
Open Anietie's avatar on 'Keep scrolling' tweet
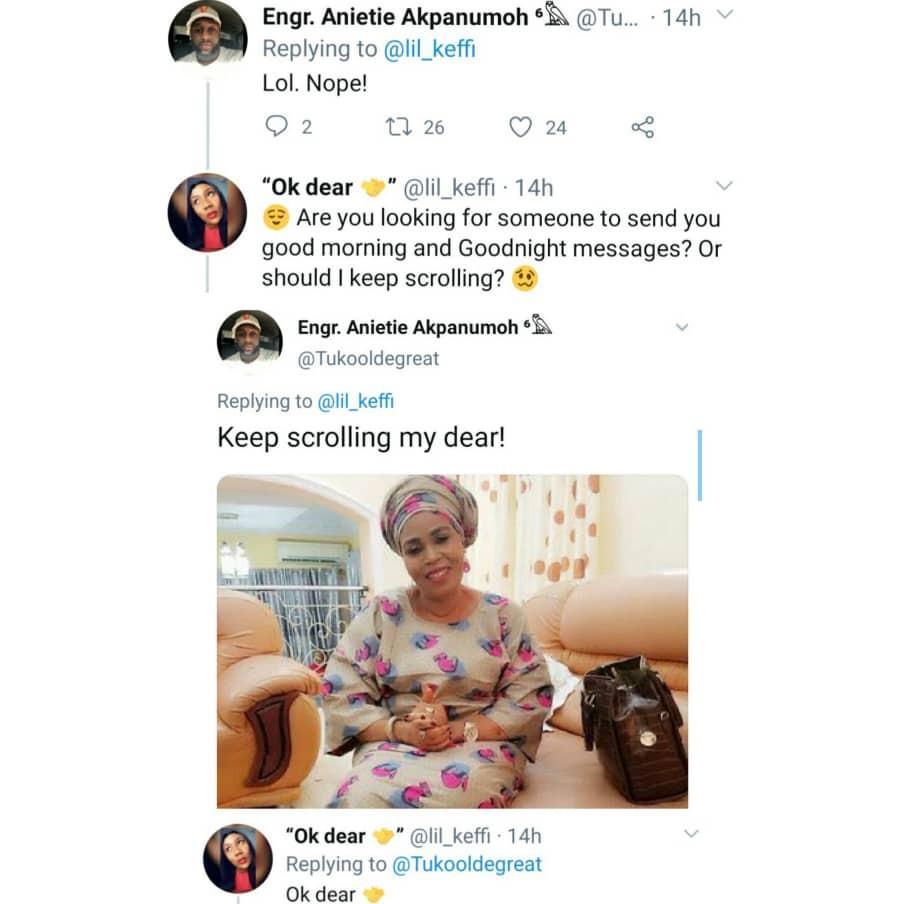pyautogui.click(x=249, y=341)
